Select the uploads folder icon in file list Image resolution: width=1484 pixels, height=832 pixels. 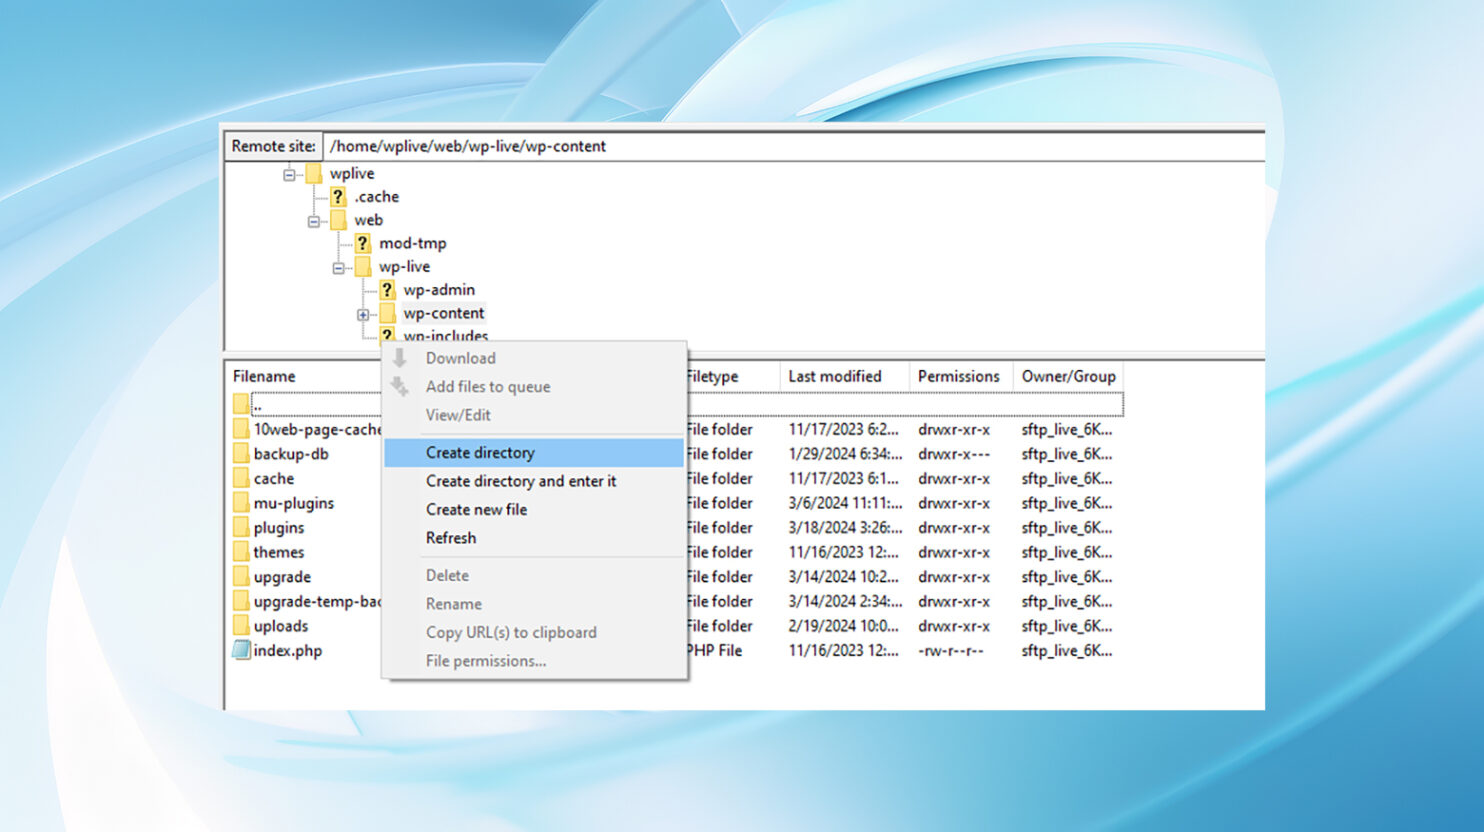(x=241, y=626)
